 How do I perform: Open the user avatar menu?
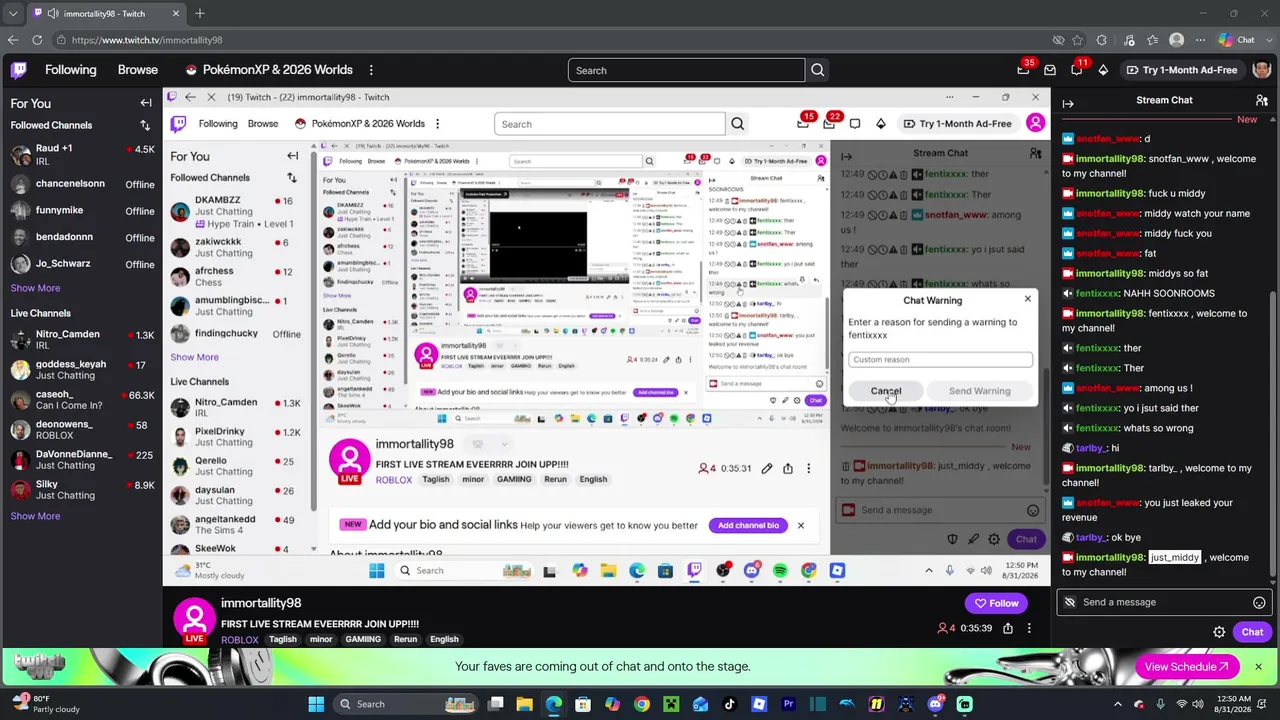tap(1262, 70)
